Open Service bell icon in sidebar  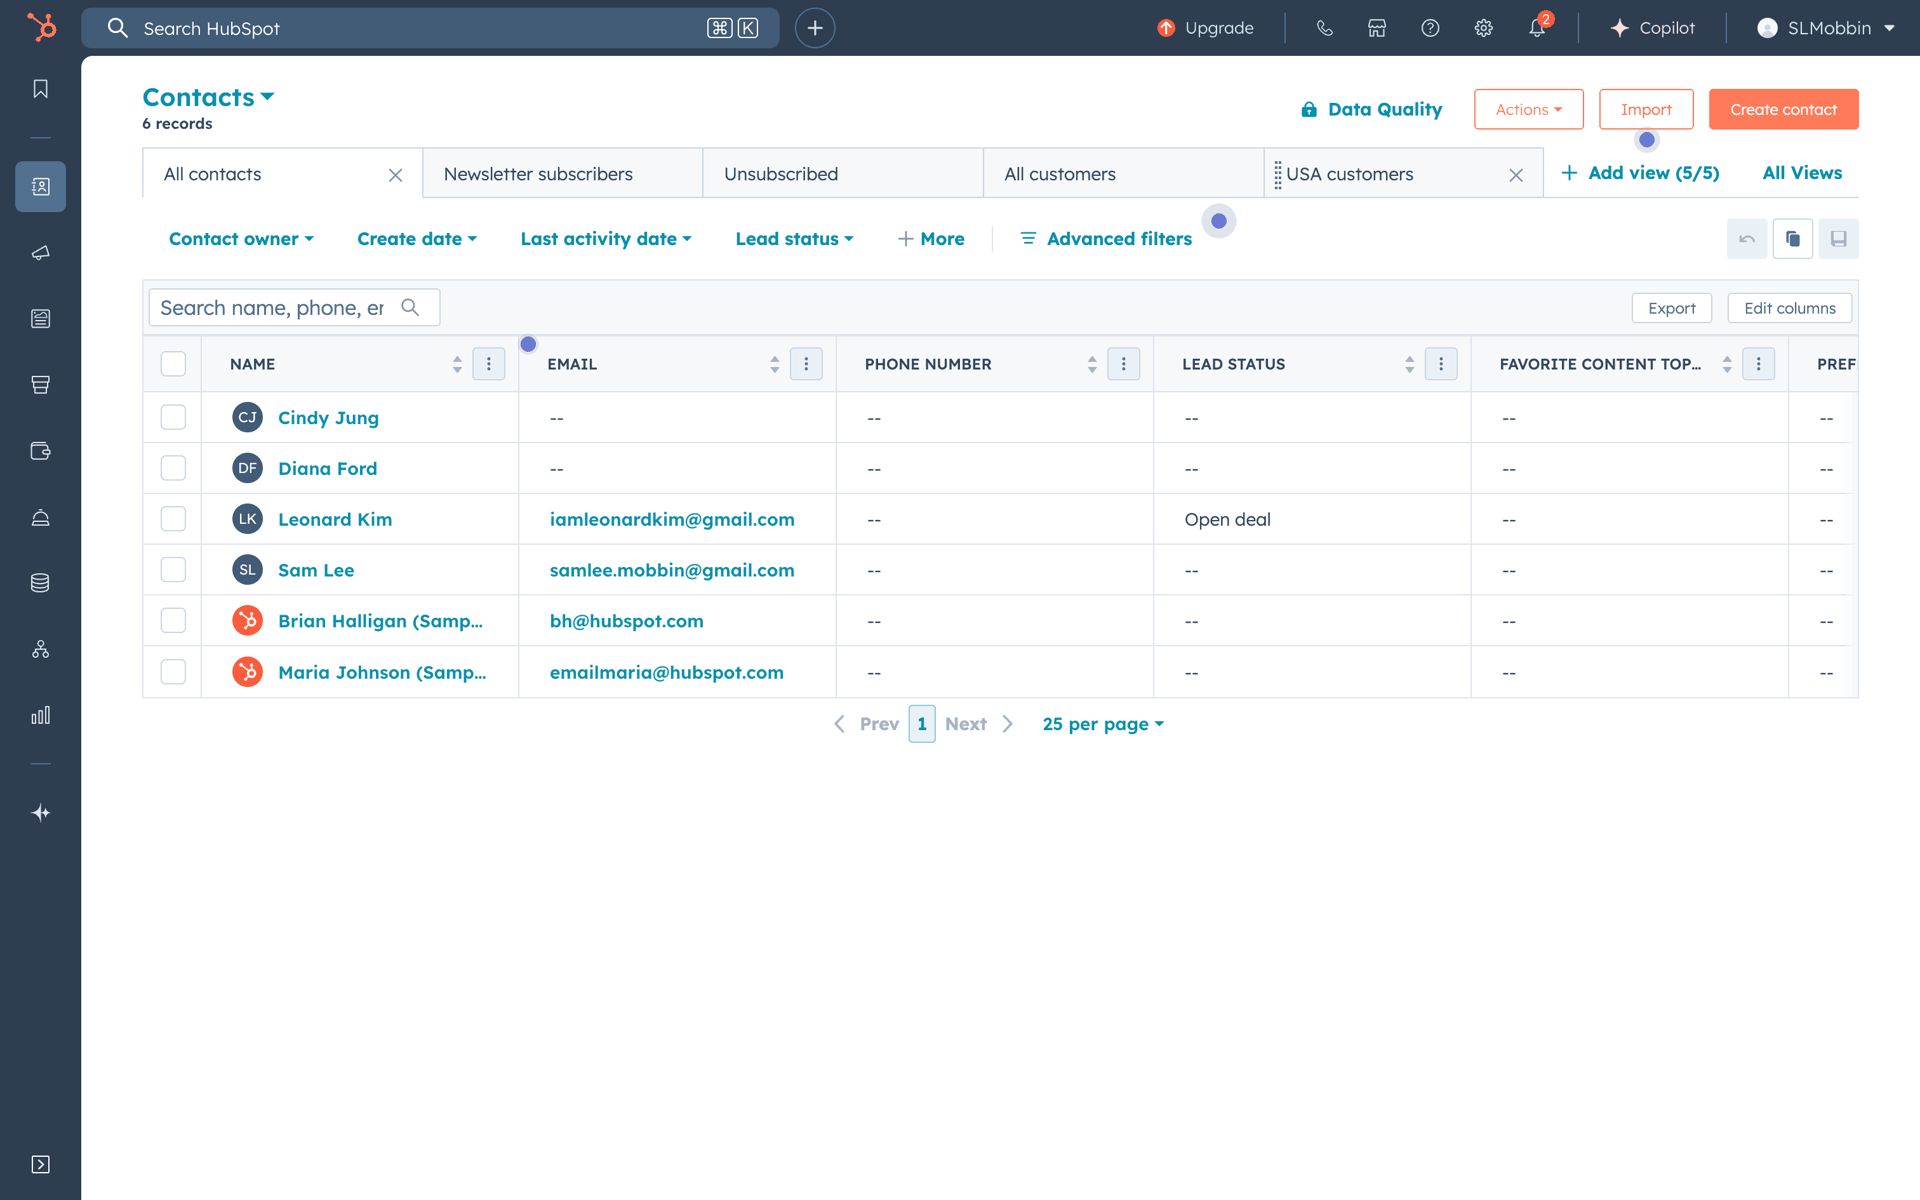[41, 517]
